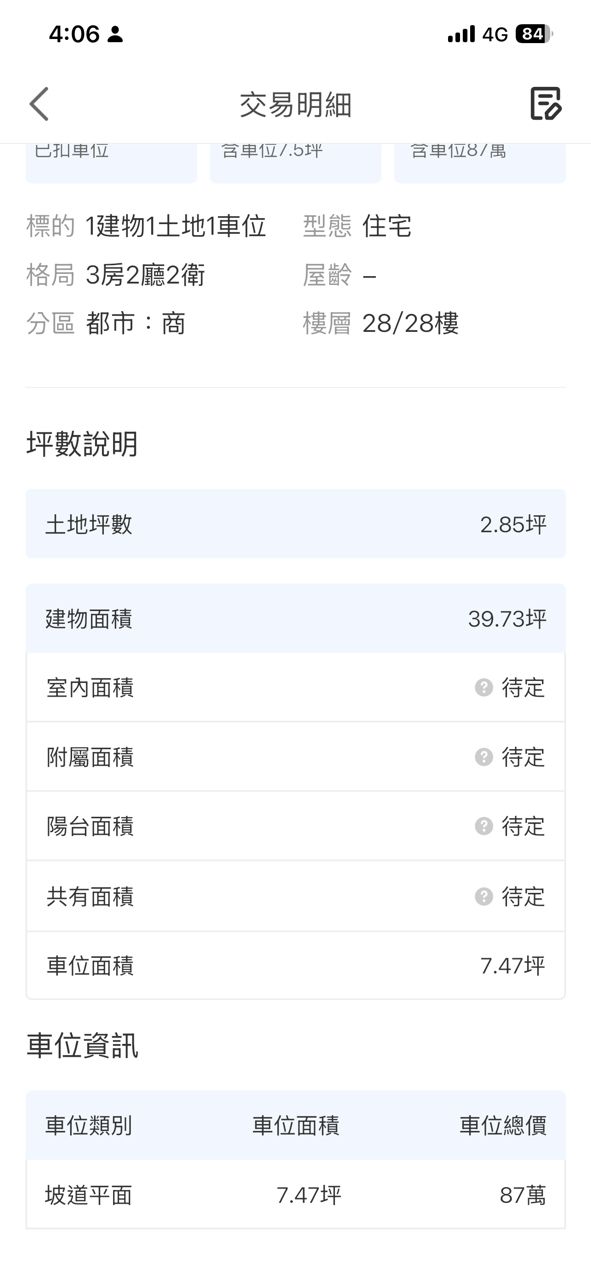Screen dimensions: 591x1280
Task: Tap the 交易明細 page title
Action: (296, 105)
